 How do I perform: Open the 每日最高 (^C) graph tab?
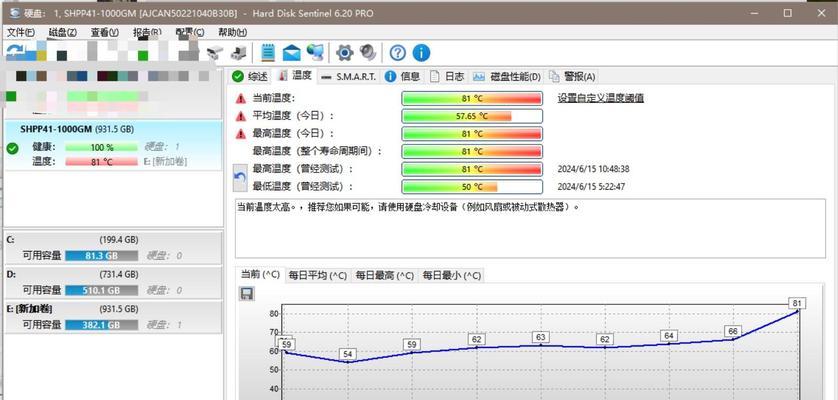point(385,275)
